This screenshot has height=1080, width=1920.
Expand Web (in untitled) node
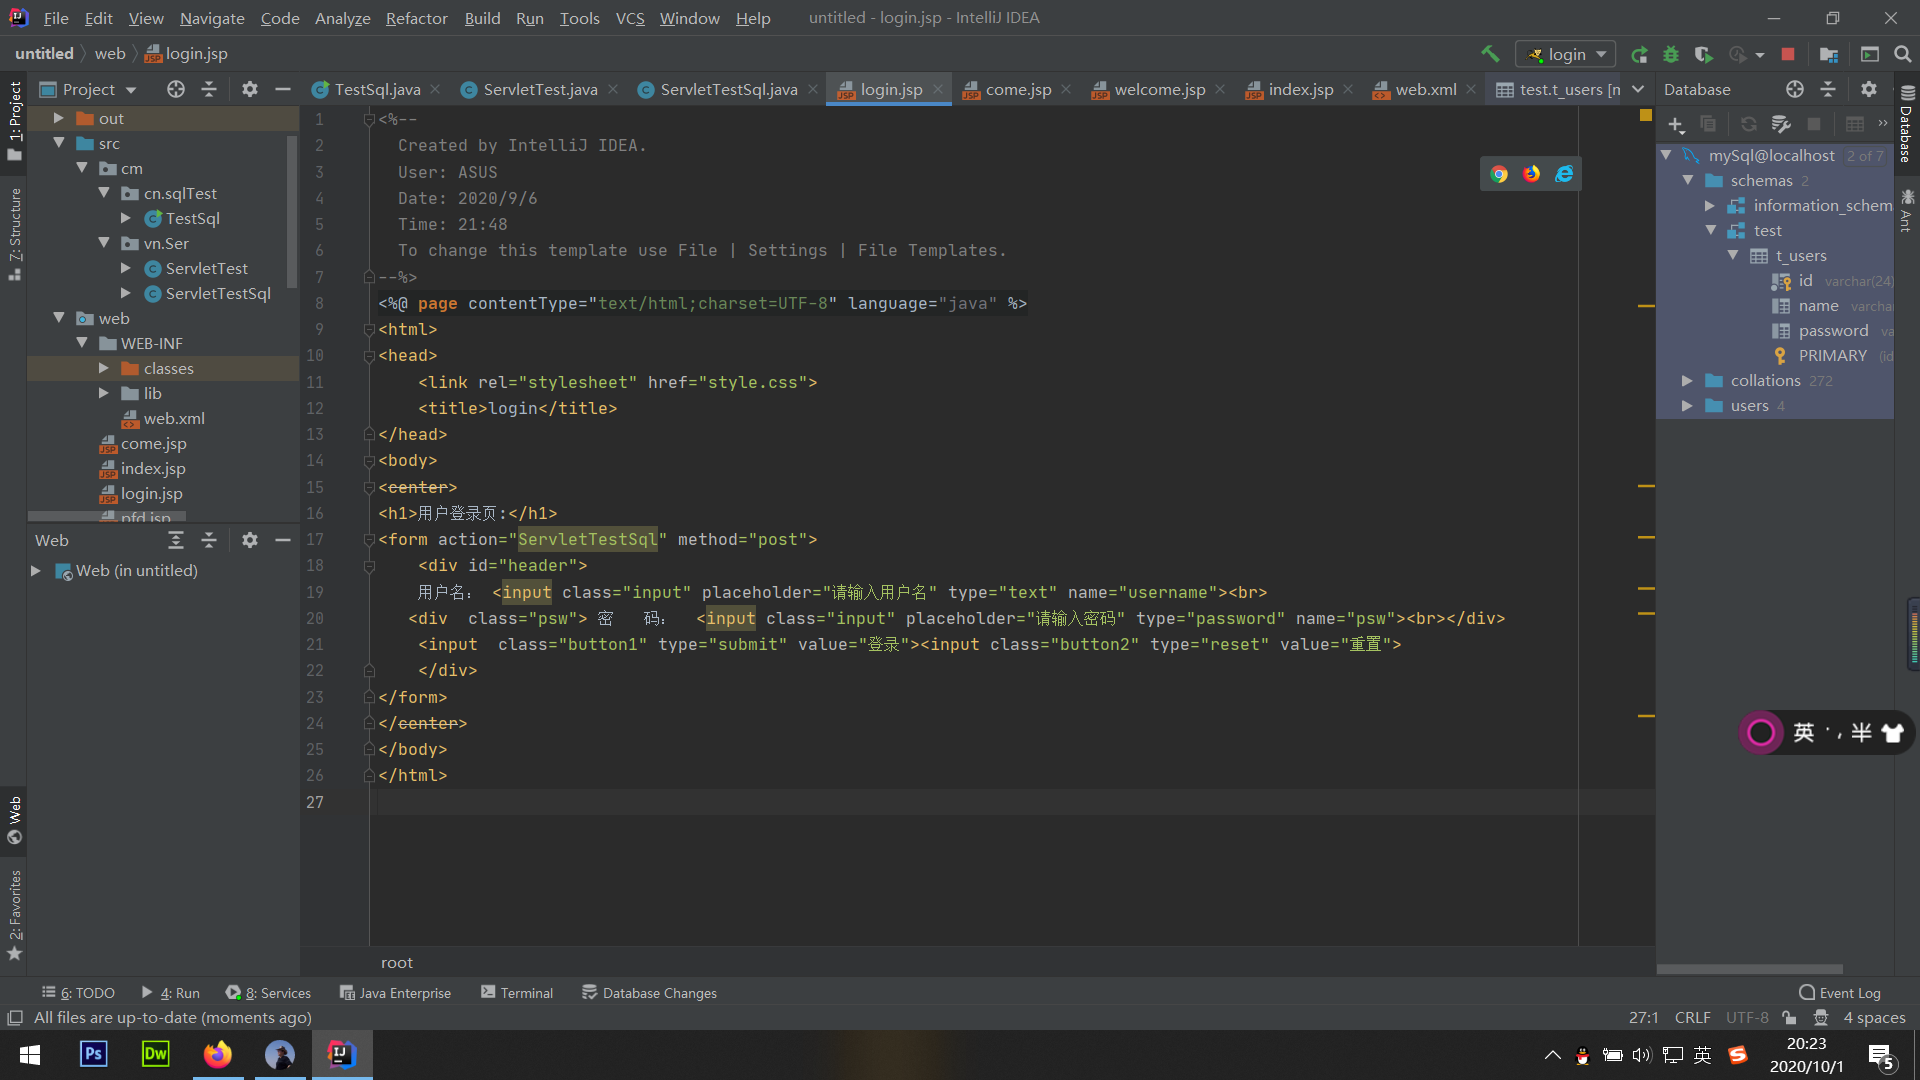click(x=36, y=570)
